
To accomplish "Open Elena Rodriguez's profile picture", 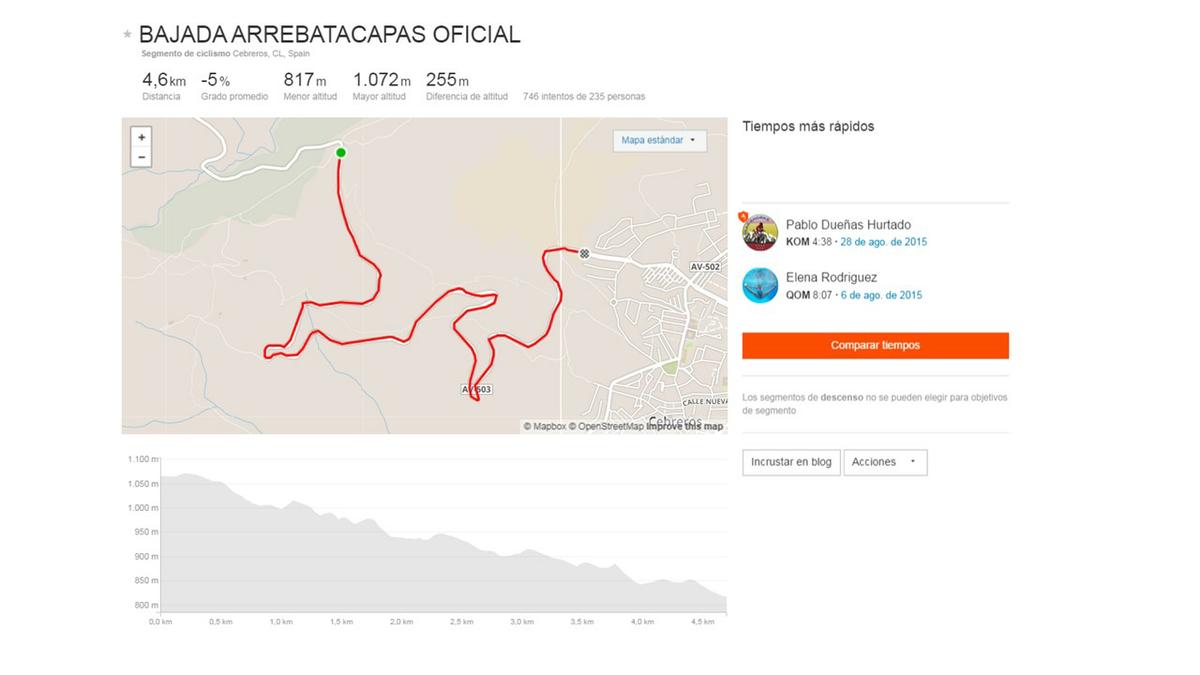I will pos(760,285).
